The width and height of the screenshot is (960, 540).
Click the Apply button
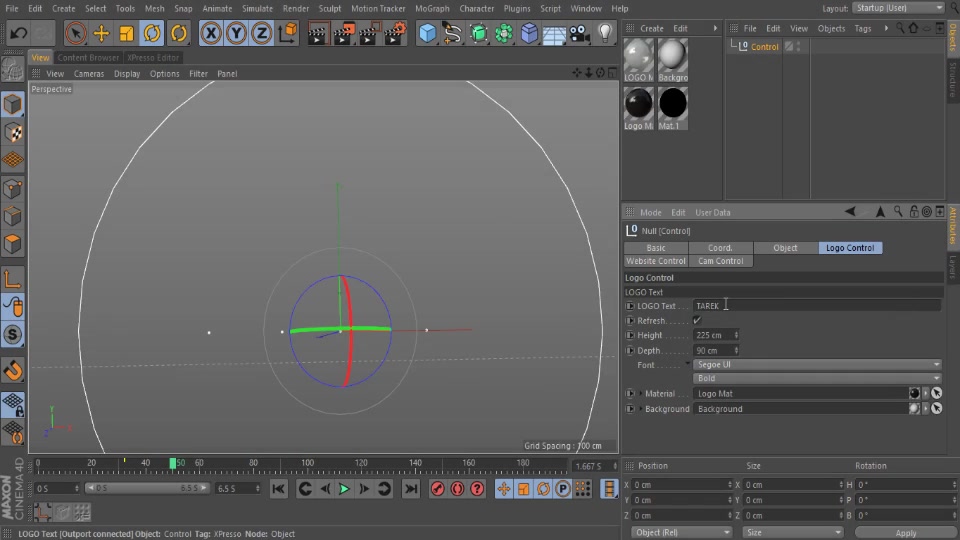[906, 533]
